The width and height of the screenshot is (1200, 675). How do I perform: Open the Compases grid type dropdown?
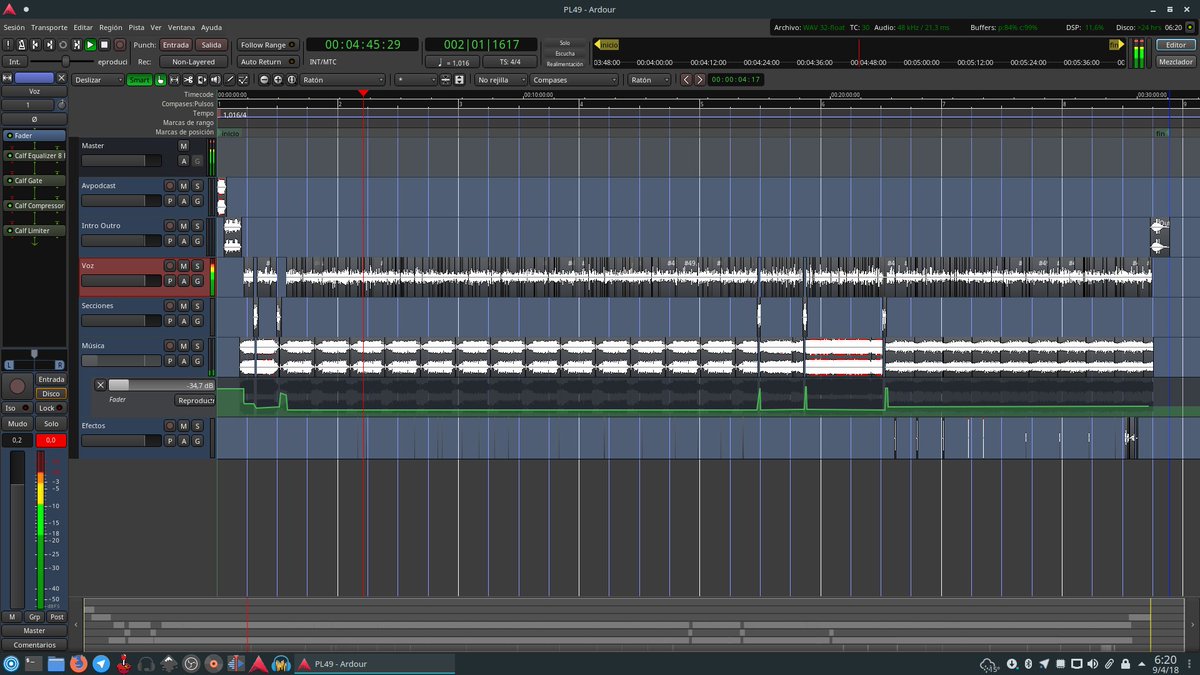point(574,79)
